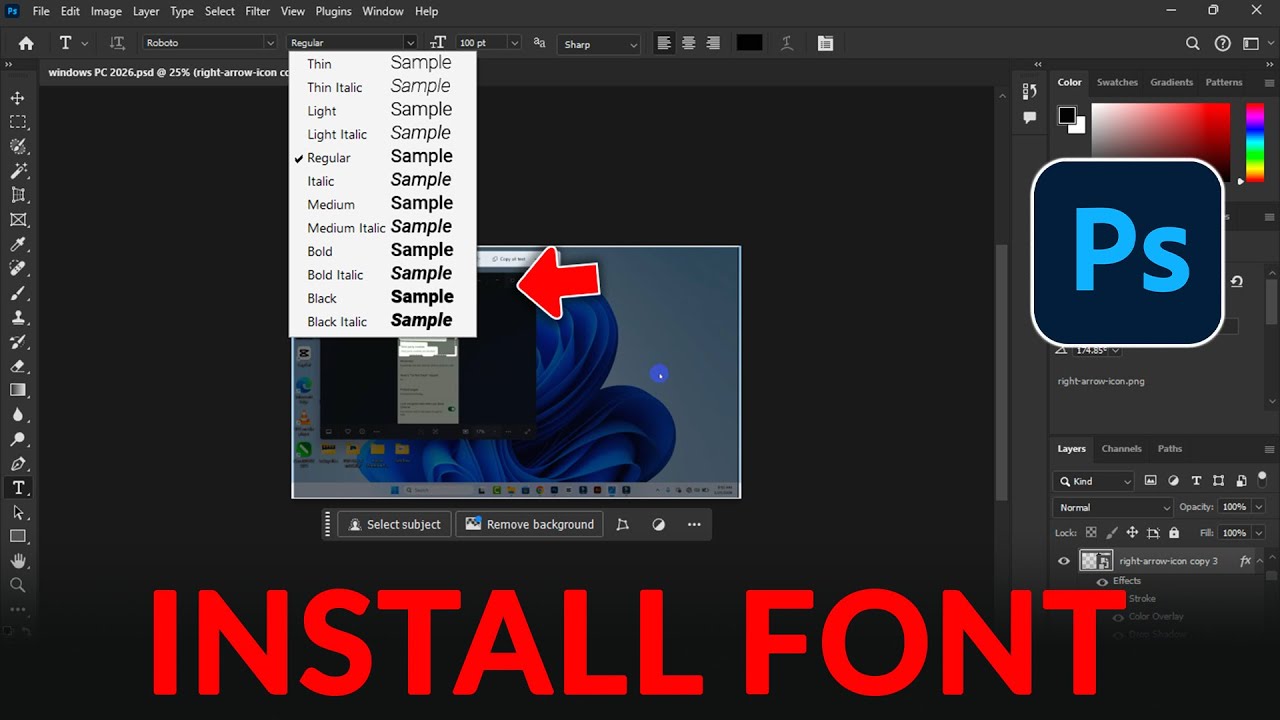Open the Help icon
The width and height of the screenshot is (1280, 720).
(1222, 43)
